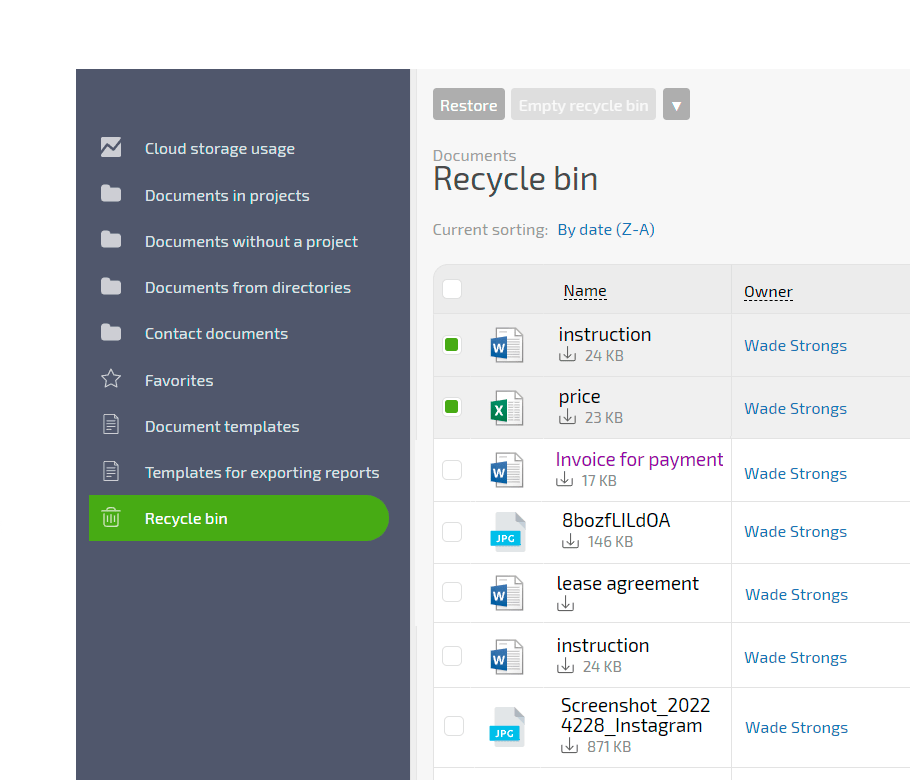This screenshot has width=910, height=780.
Task: Open Document templates
Action: tap(222, 427)
